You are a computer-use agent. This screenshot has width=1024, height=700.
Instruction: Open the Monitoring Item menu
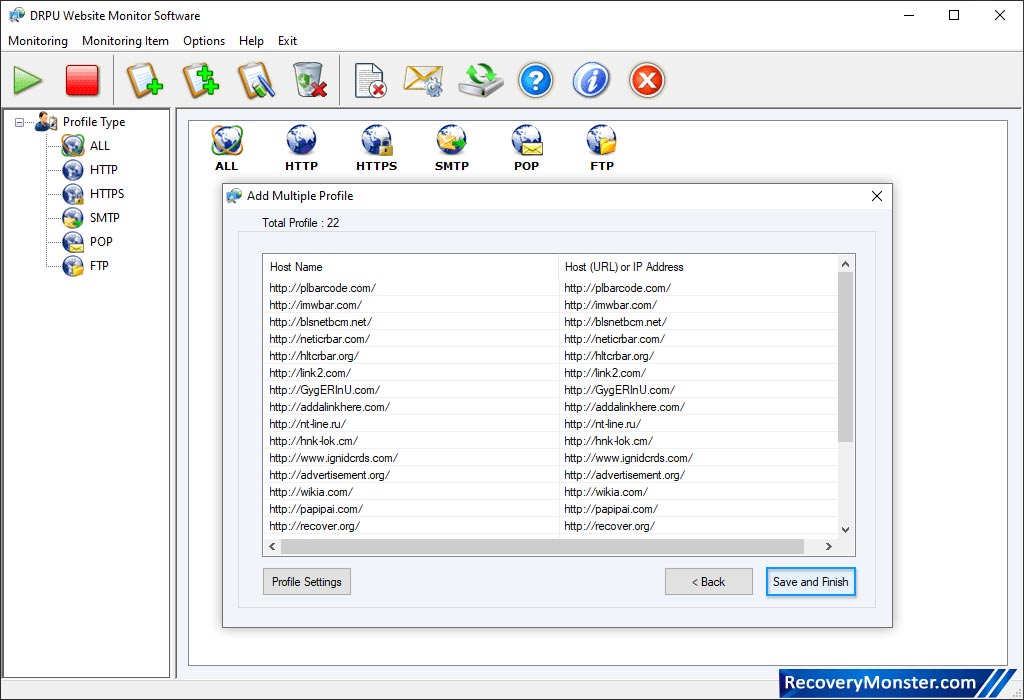pyautogui.click(x=125, y=41)
